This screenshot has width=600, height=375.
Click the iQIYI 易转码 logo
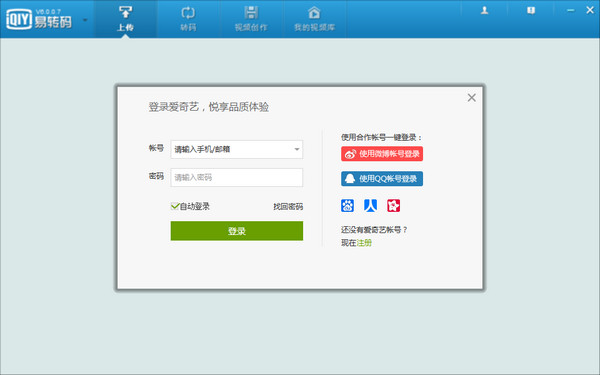coord(39,19)
